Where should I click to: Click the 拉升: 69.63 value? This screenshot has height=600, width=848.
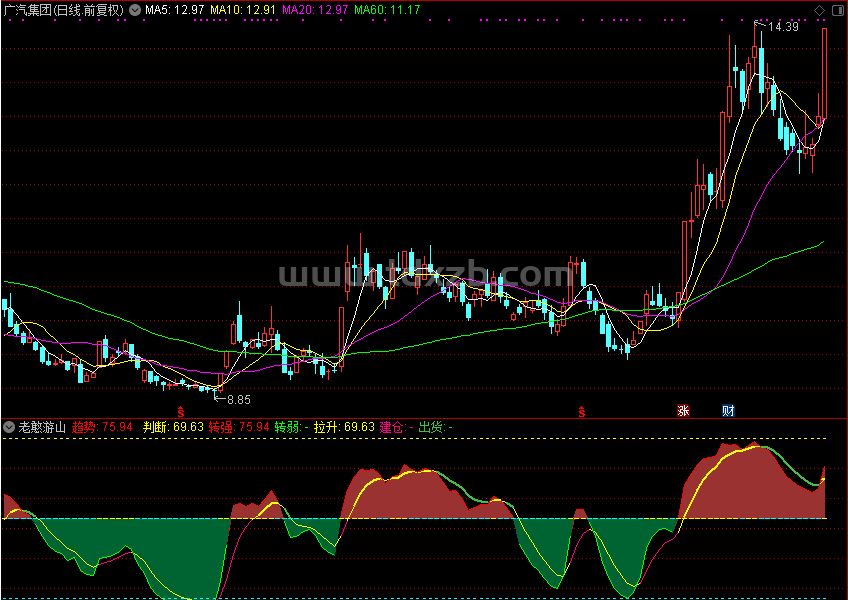click(344, 427)
